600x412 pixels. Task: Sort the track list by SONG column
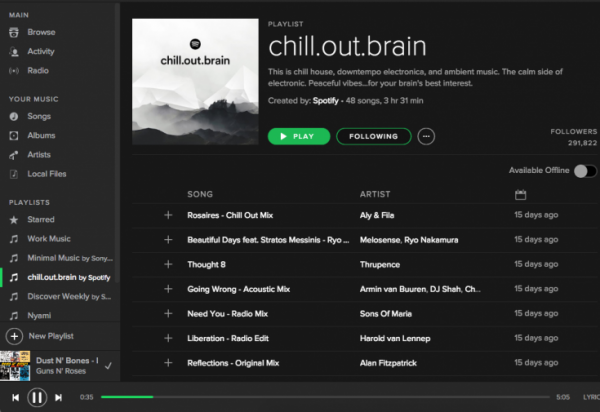[200, 194]
